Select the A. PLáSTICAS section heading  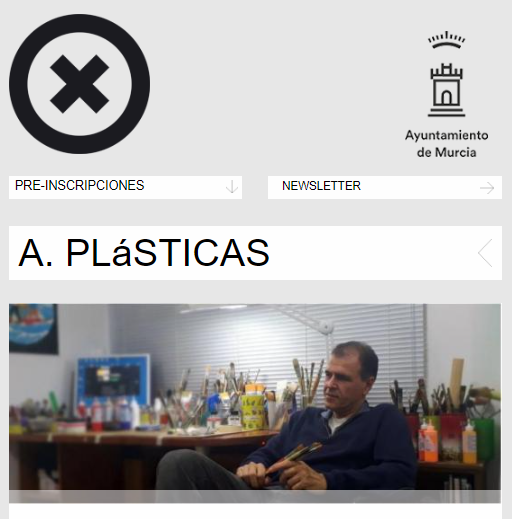point(144,253)
